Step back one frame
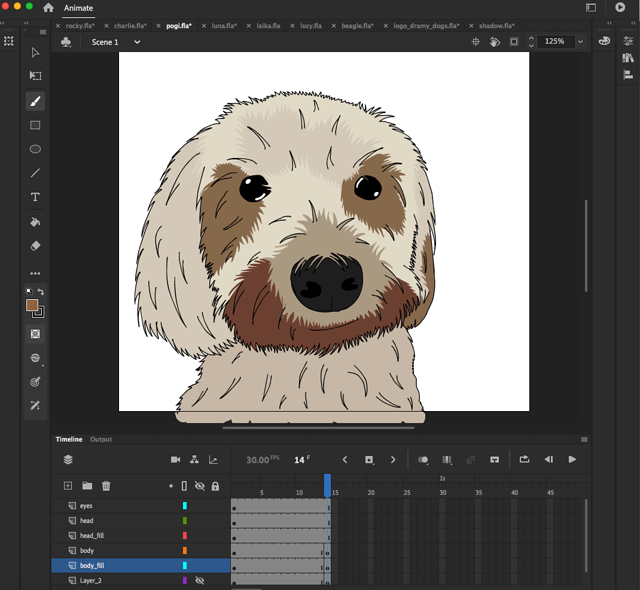This screenshot has height=590, width=640. click(549, 459)
